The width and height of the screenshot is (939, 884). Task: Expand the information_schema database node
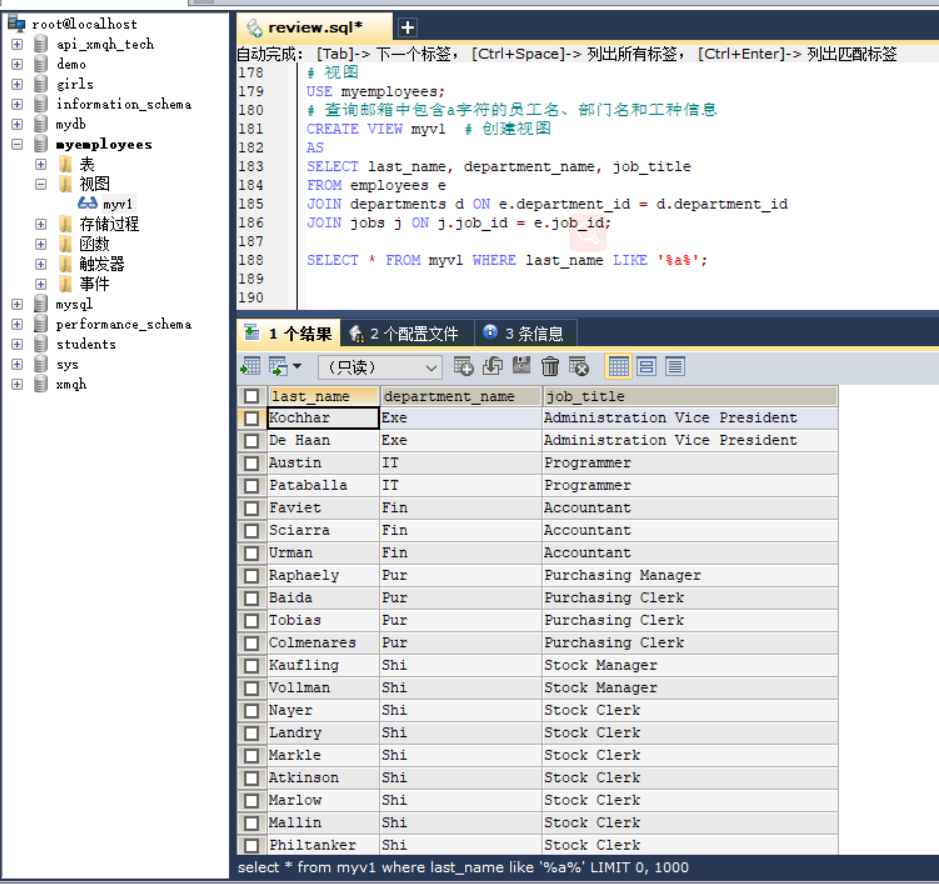(17, 104)
